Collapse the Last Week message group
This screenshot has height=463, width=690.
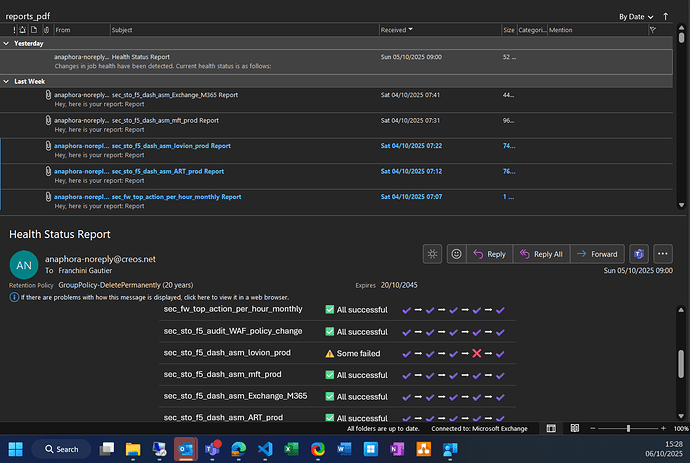pyautogui.click(x=8, y=81)
